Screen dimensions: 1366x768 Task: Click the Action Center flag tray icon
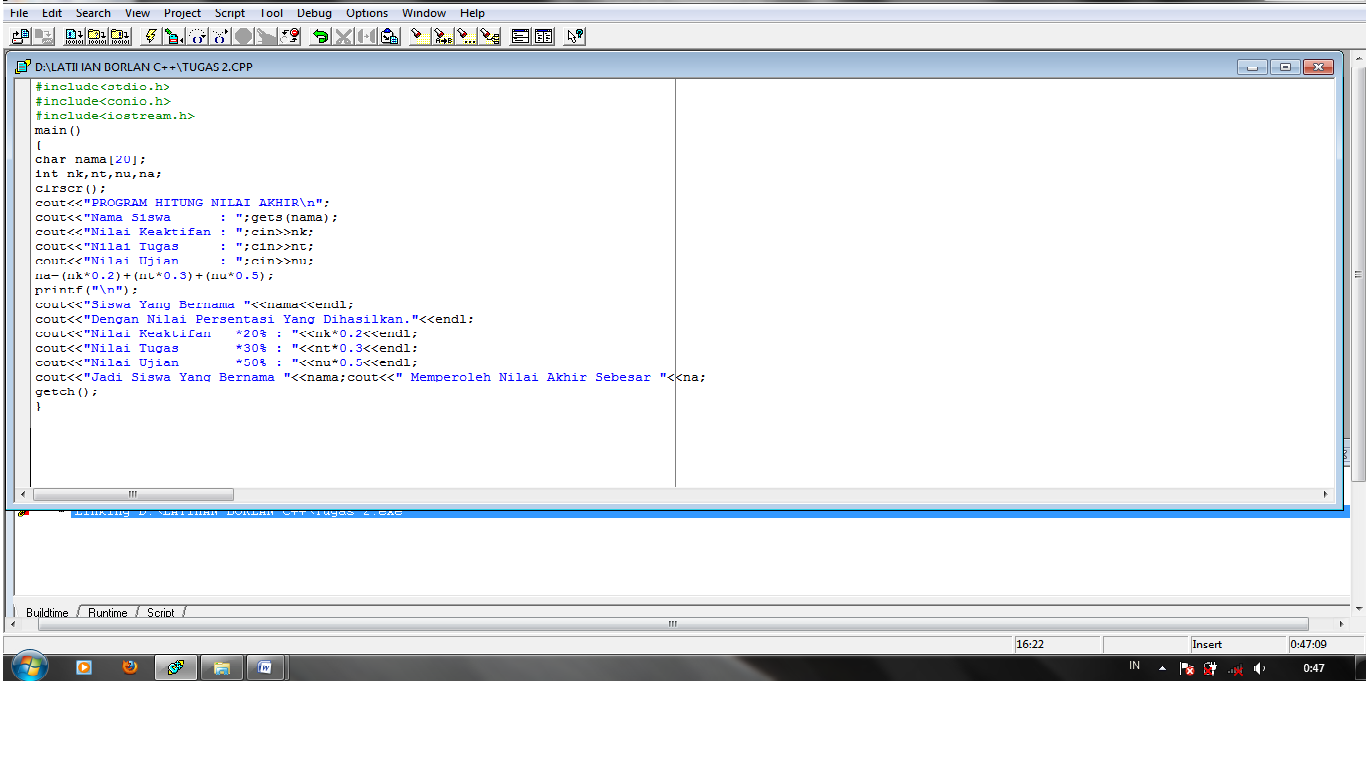pos(1187,669)
